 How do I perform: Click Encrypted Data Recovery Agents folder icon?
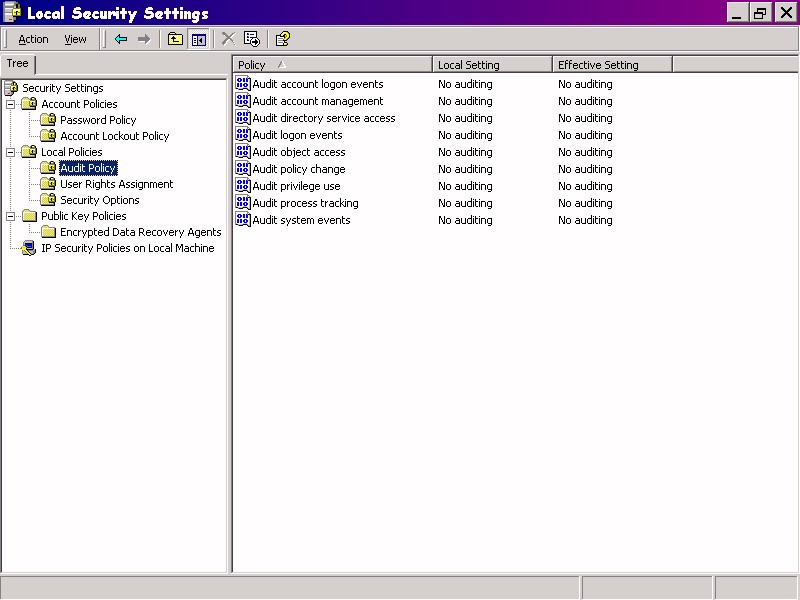click(x=48, y=232)
